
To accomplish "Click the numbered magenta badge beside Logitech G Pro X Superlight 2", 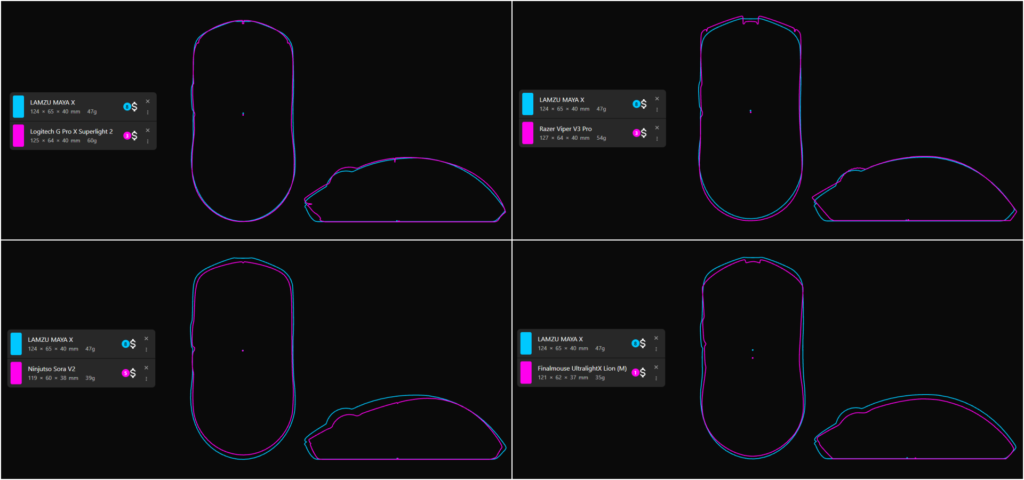I will 127,136.
